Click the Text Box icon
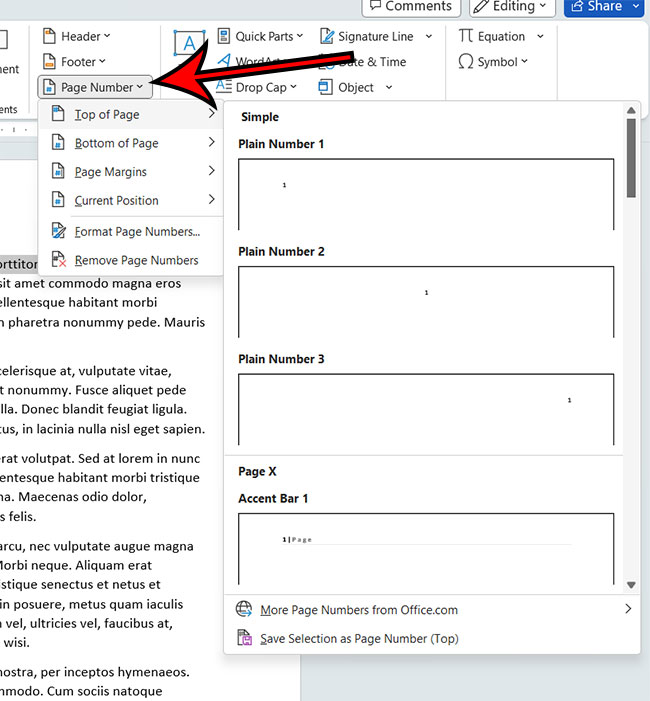 [189, 43]
